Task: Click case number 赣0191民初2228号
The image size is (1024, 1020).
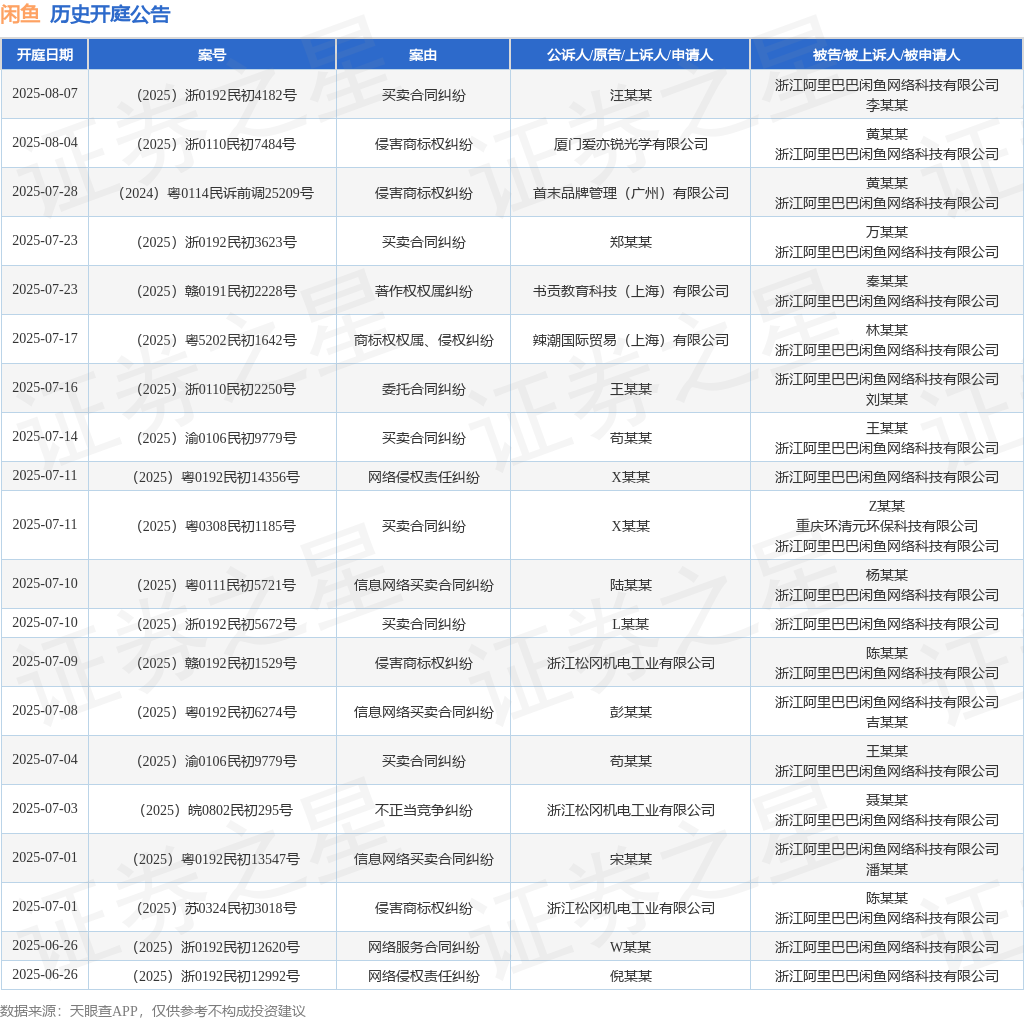Action: click(x=216, y=291)
